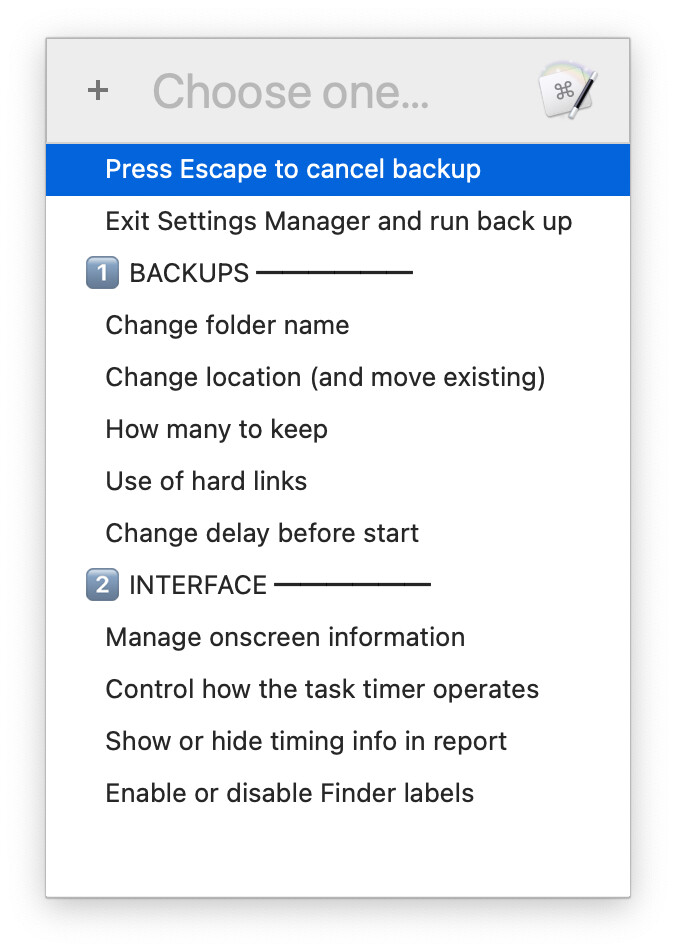Select Use of hard links
This screenshot has height=952, width=676.
point(338,481)
